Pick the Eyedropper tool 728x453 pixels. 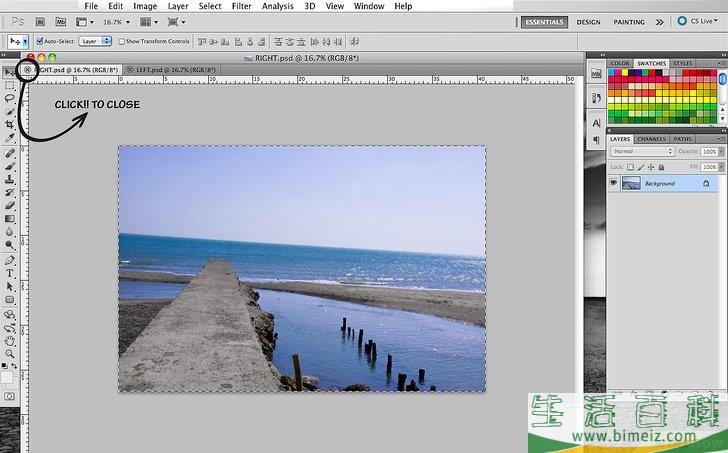coord(10,138)
